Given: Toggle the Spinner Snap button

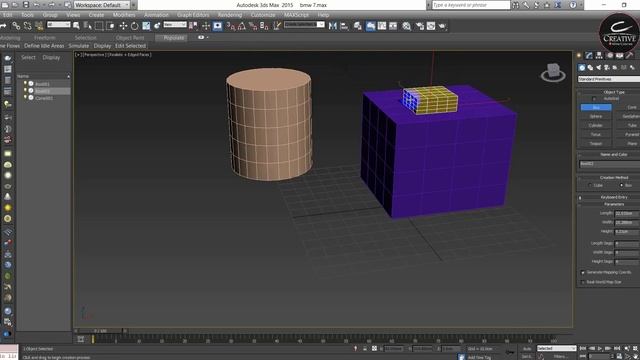Looking at the screenshot, I should (x=264, y=26).
